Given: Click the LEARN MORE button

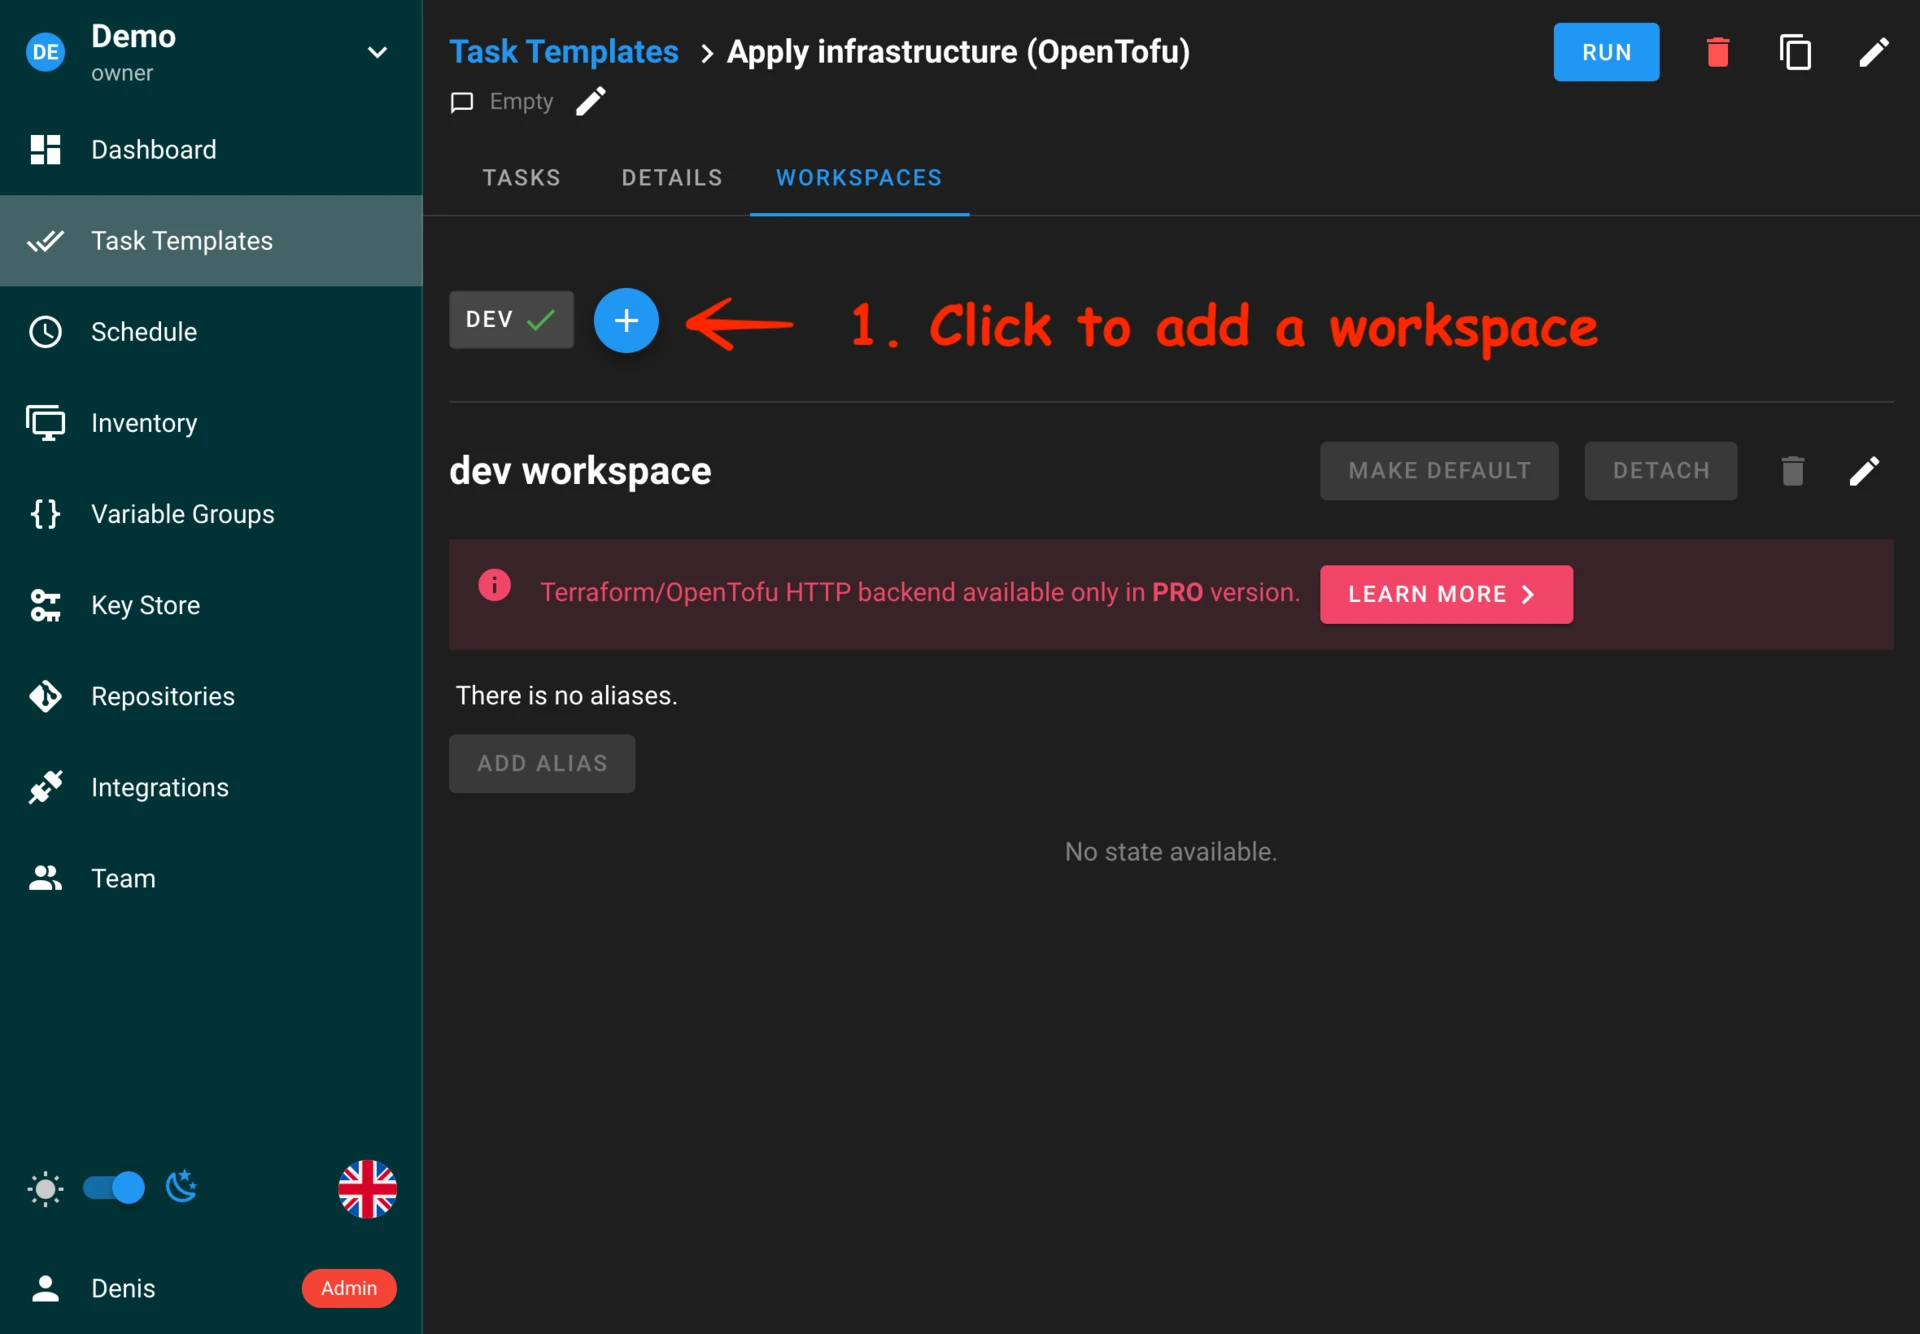Looking at the screenshot, I should tap(1445, 594).
